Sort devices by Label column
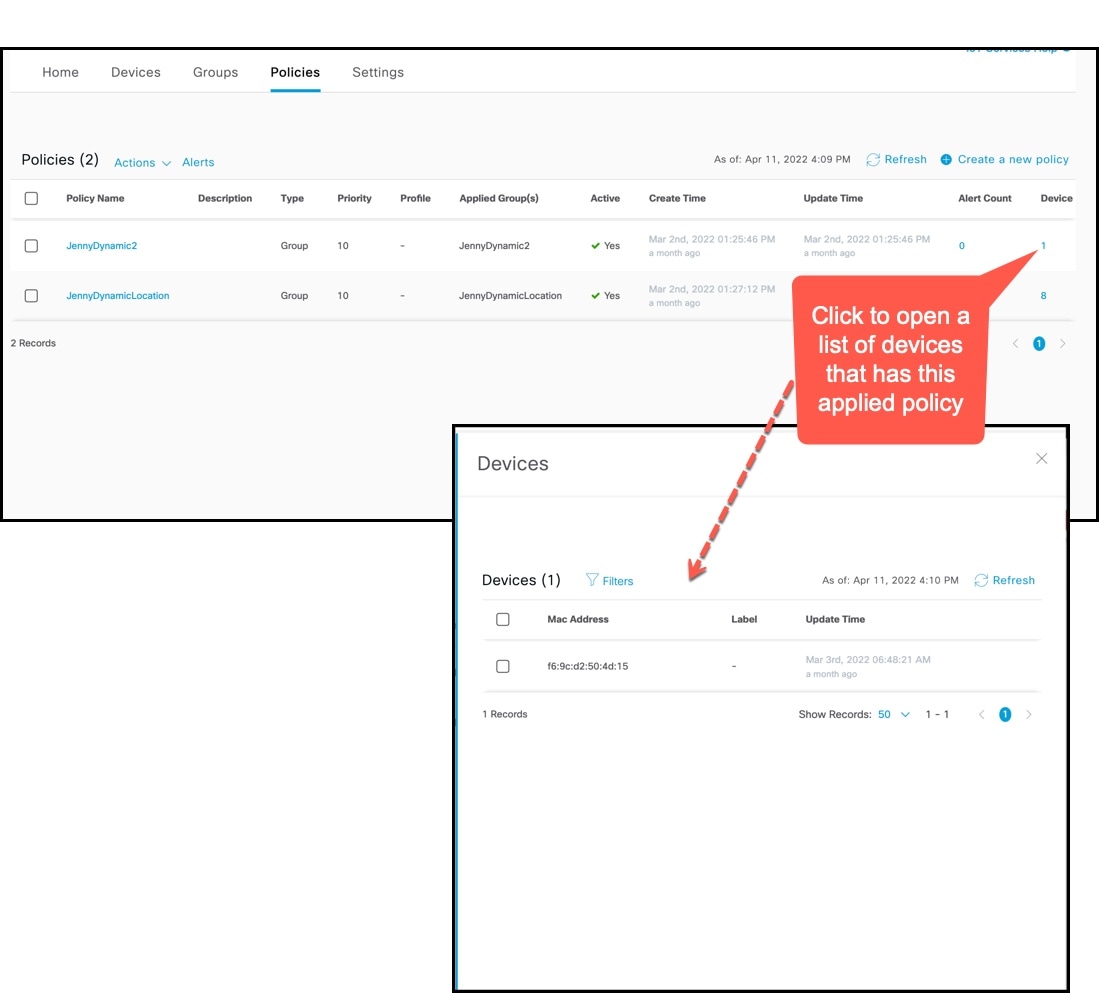 click(x=744, y=619)
